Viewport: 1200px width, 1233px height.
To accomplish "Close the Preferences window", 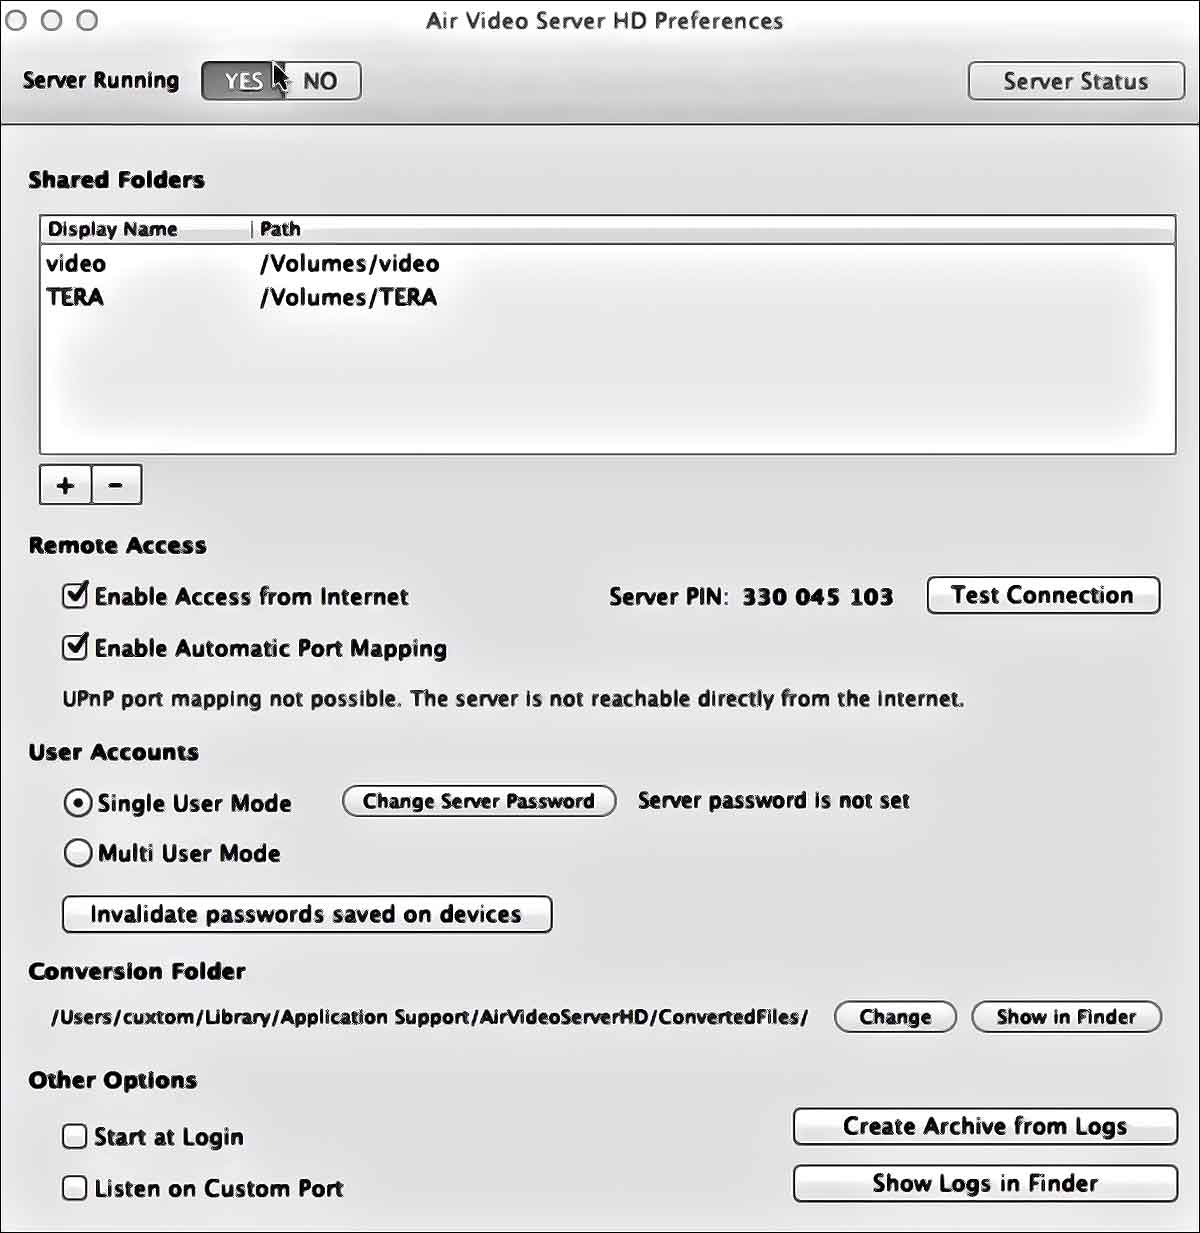I will pyautogui.click(x=16, y=20).
